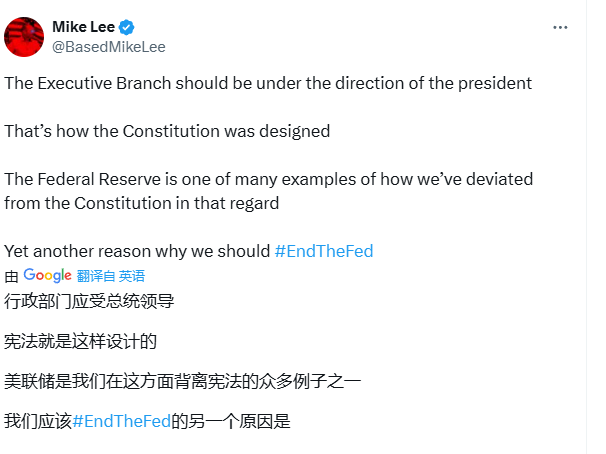Image resolution: width=606 pixels, height=454 pixels.
Task: Click the translated line "宪法就是这样设计的"
Action: pos(81,341)
